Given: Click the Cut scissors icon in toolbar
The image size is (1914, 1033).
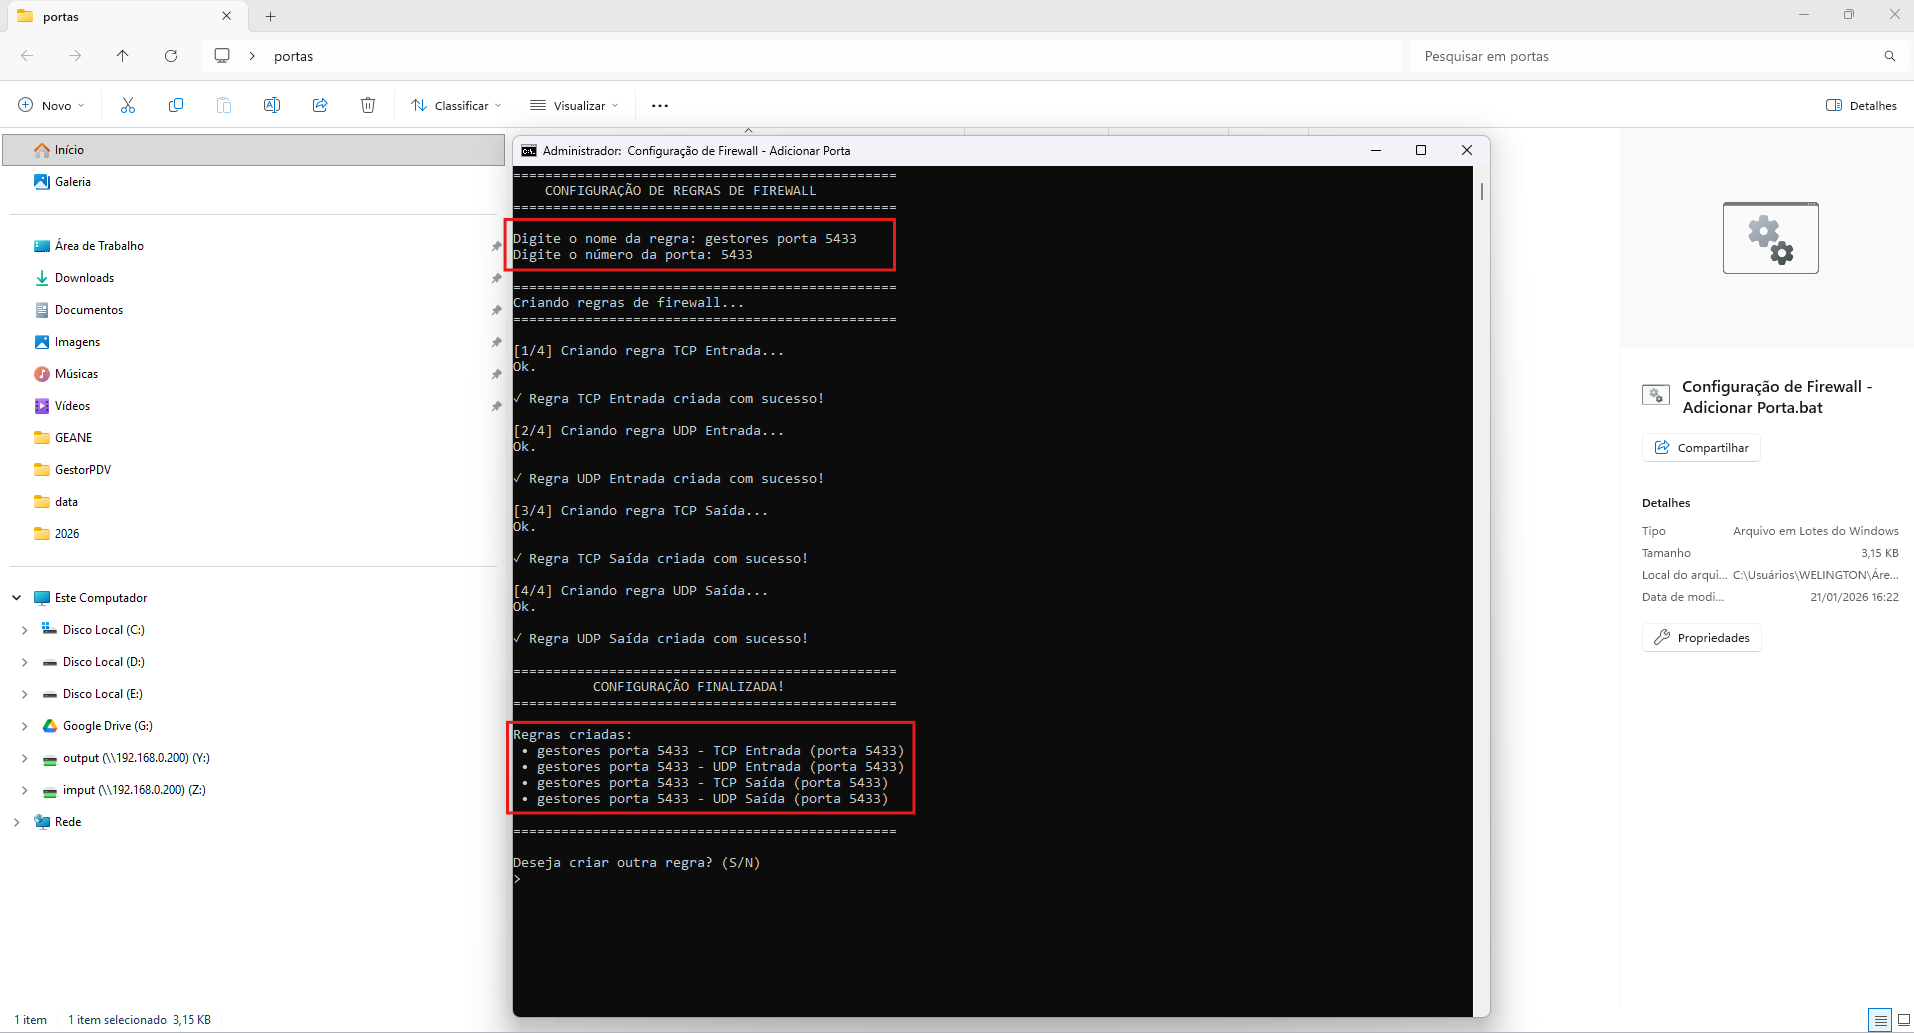Looking at the screenshot, I should [x=128, y=105].
